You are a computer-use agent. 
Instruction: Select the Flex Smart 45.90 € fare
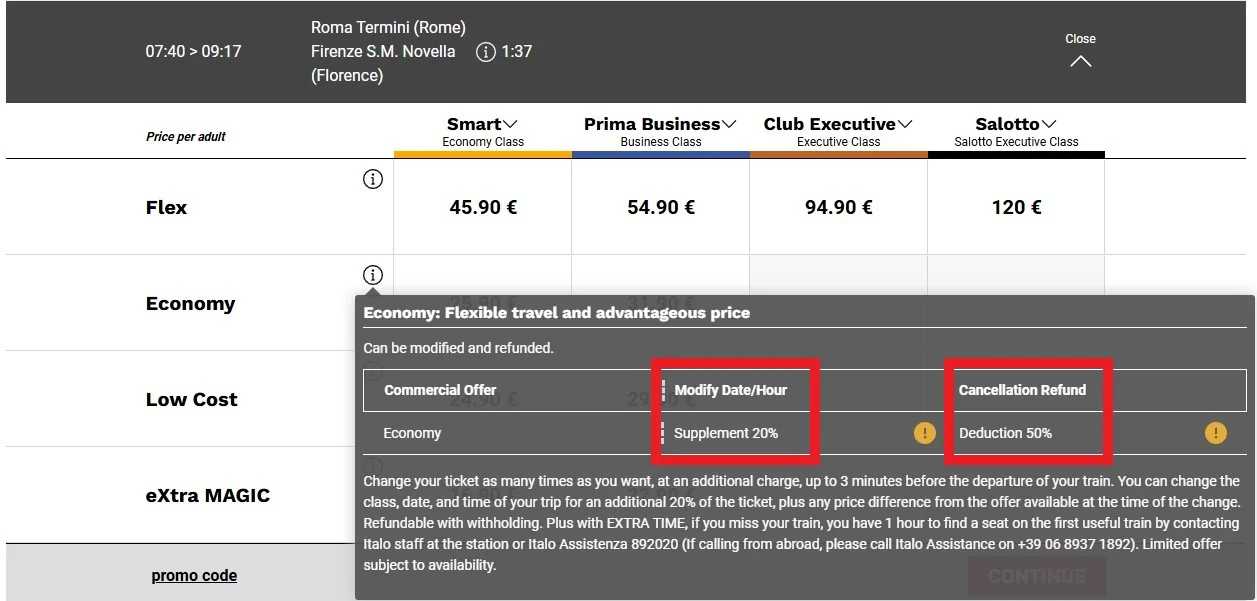(x=483, y=207)
